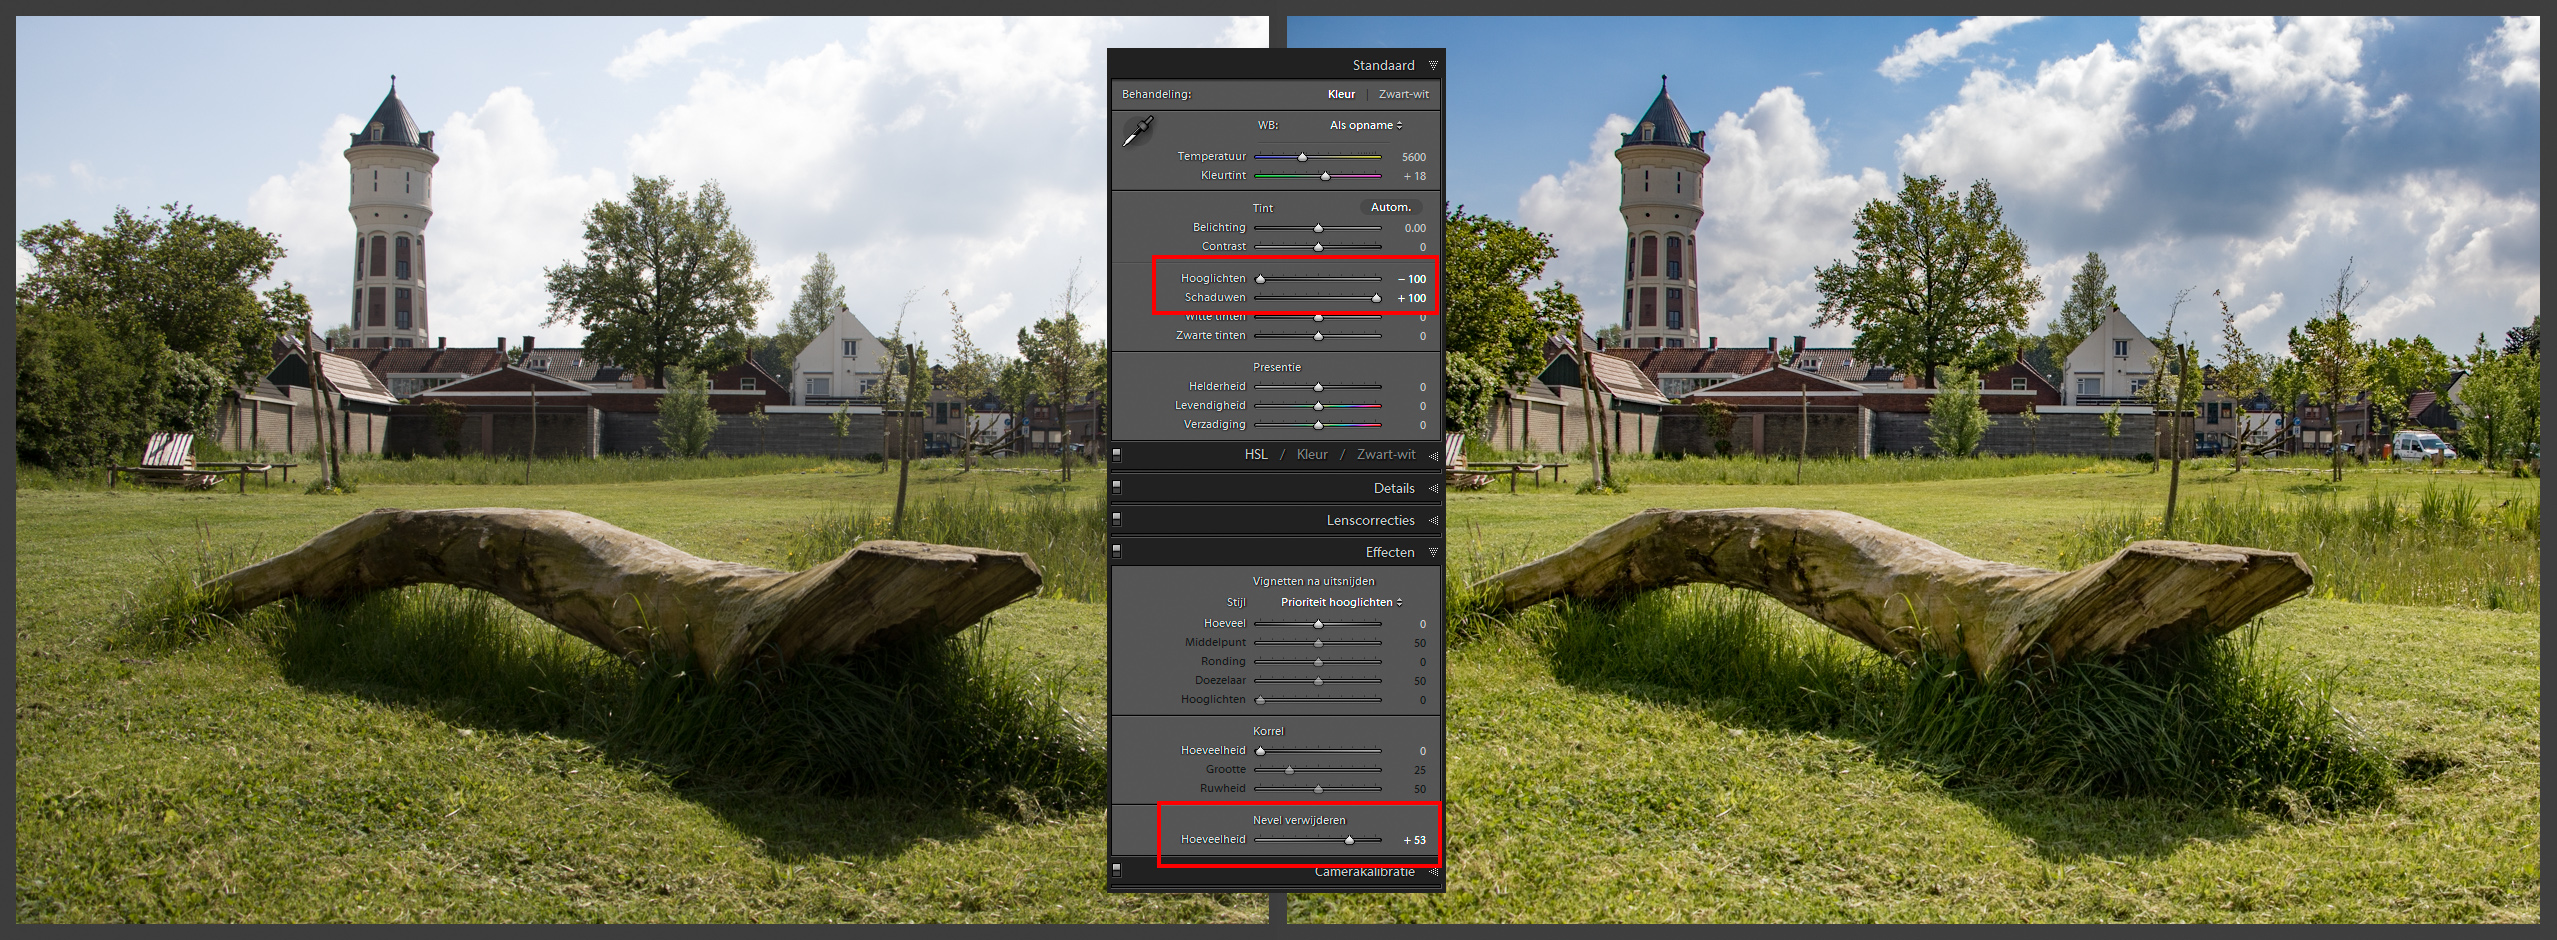This screenshot has height=940, width=2557.
Task: Click the Details panel's triangle icon
Action: click(x=1433, y=489)
